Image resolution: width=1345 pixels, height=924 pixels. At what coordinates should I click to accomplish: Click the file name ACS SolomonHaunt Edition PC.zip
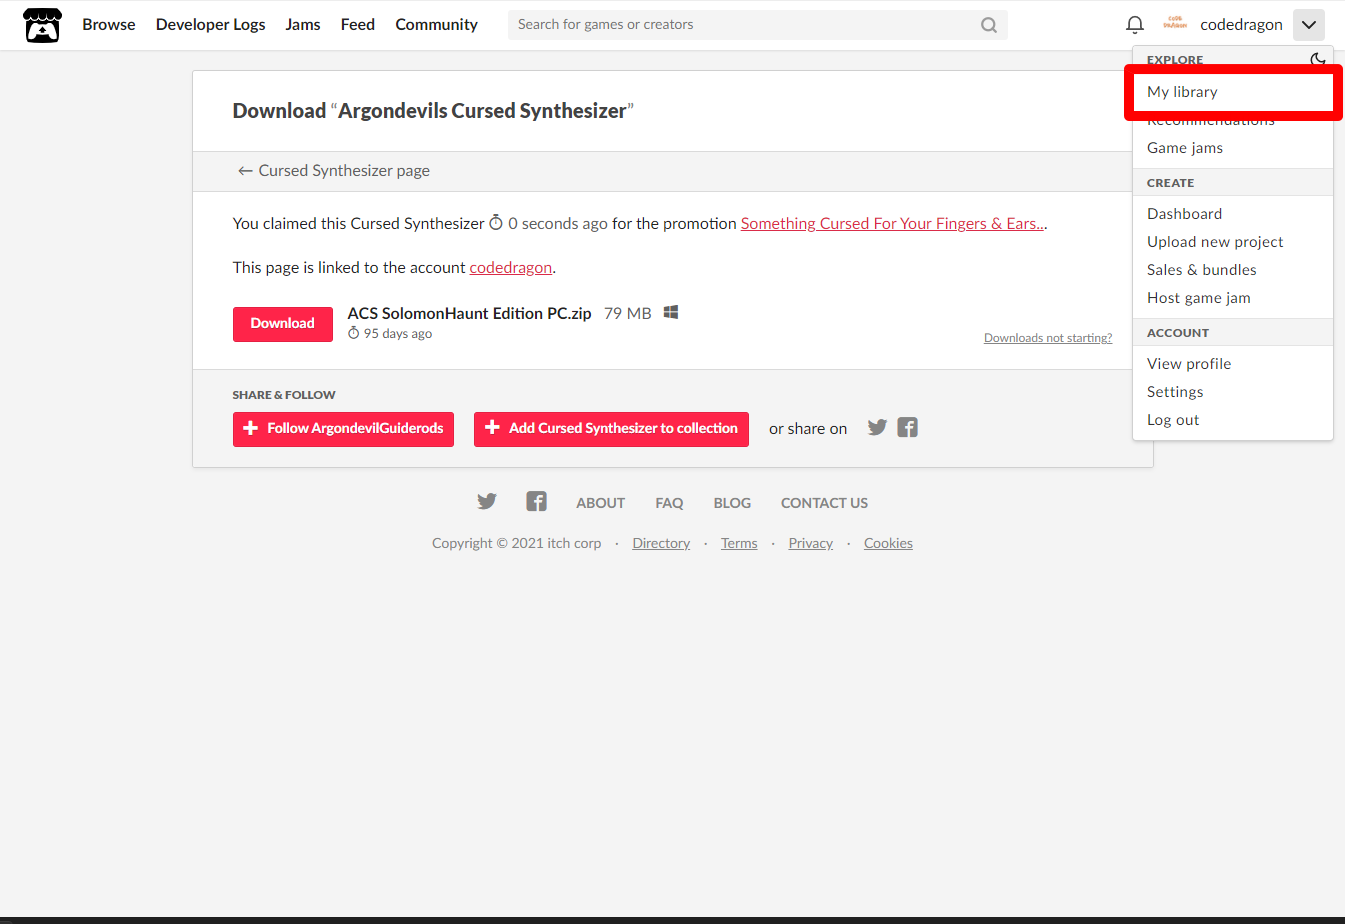469,314
